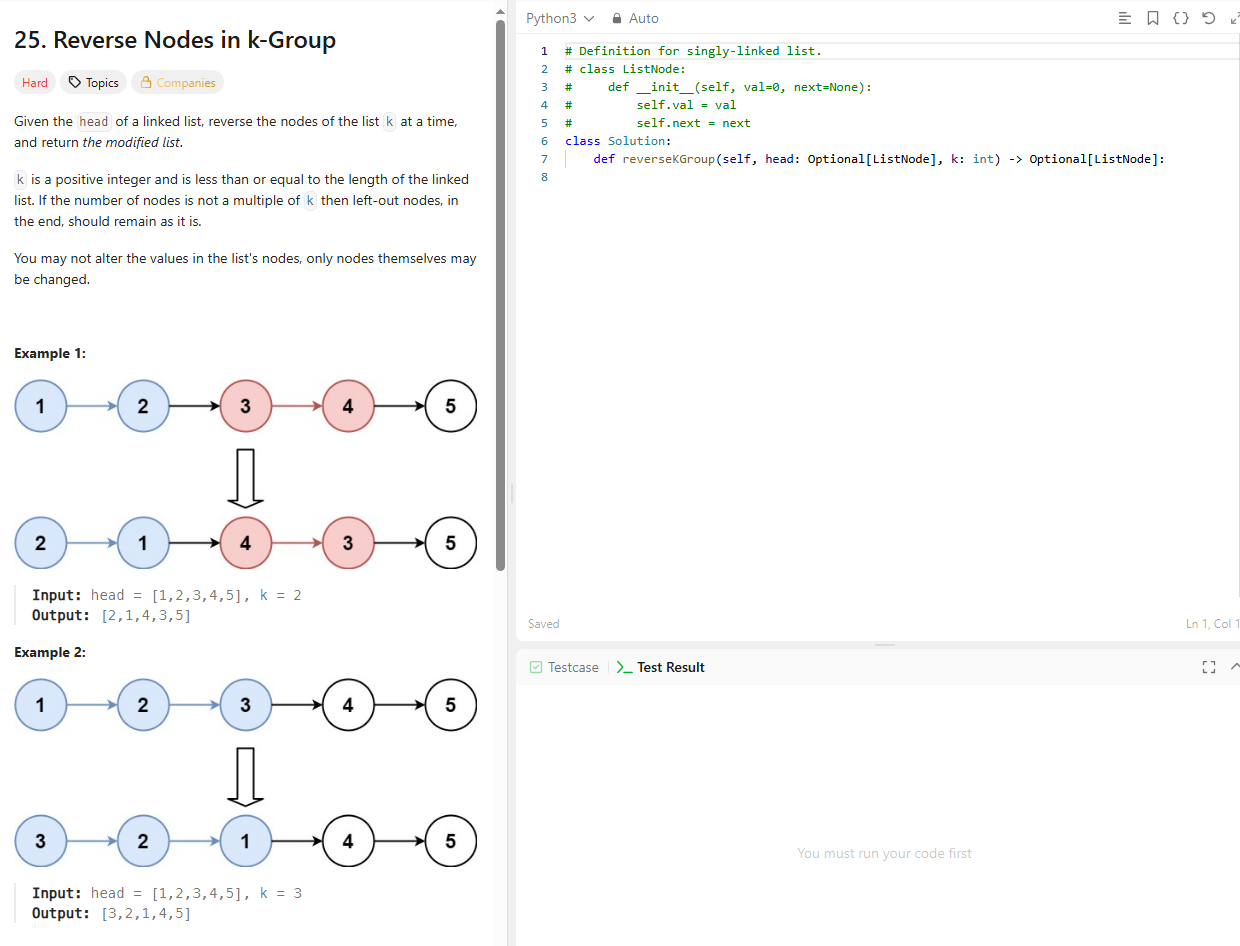Click the problem description vertical scrollbar
The height and width of the screenshot is (946, 1240).
click(x=501, y=300)
